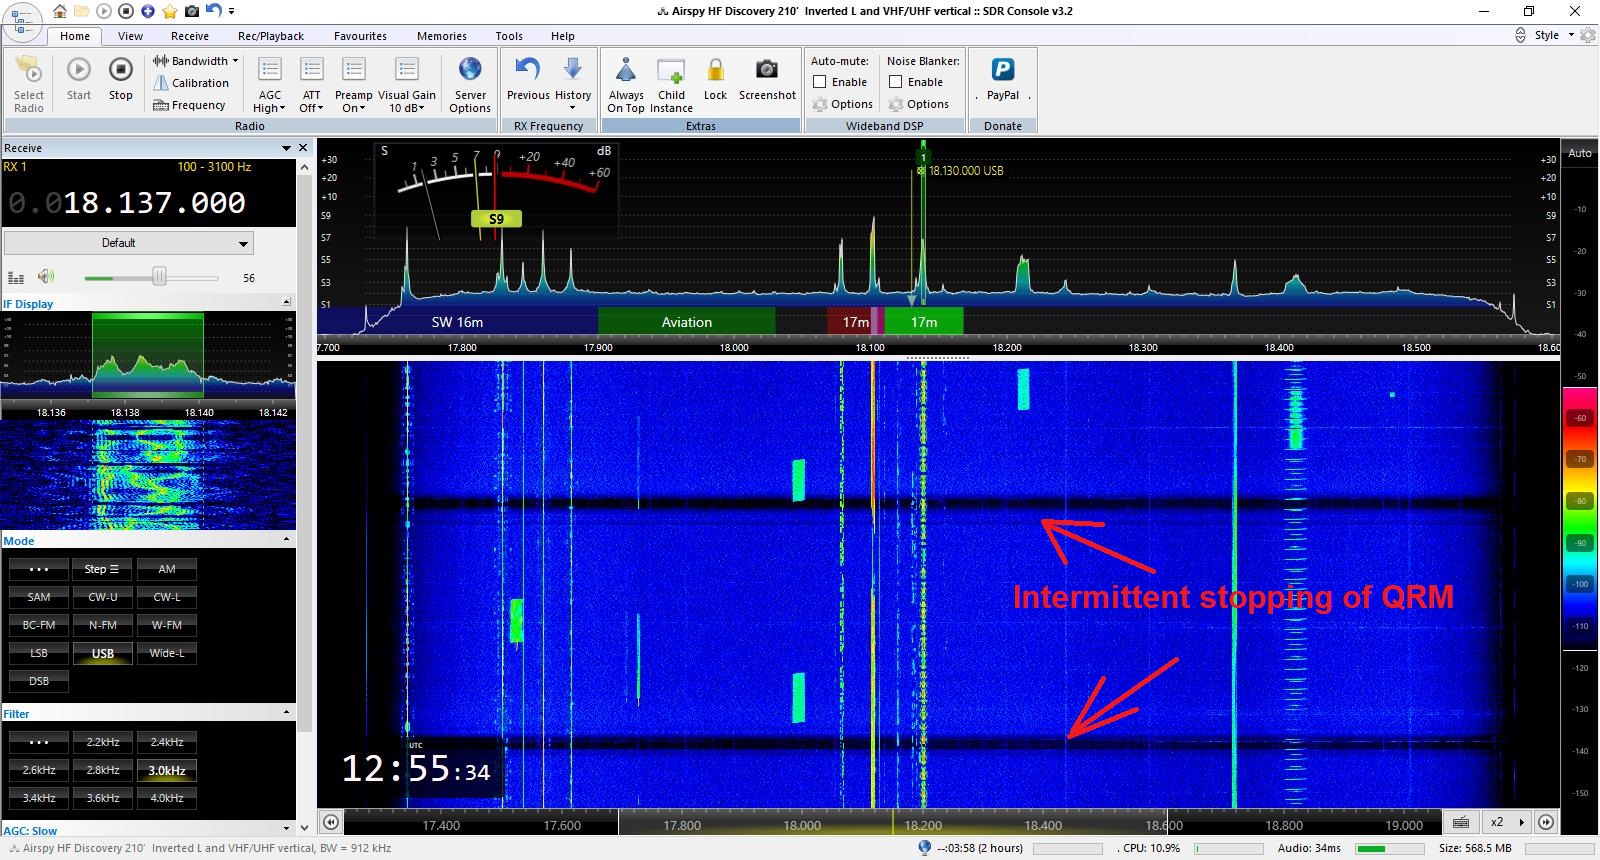This screenshot has height=860, width=1600.
Task: Click the Screenshot camera icon
Action: 767,70
